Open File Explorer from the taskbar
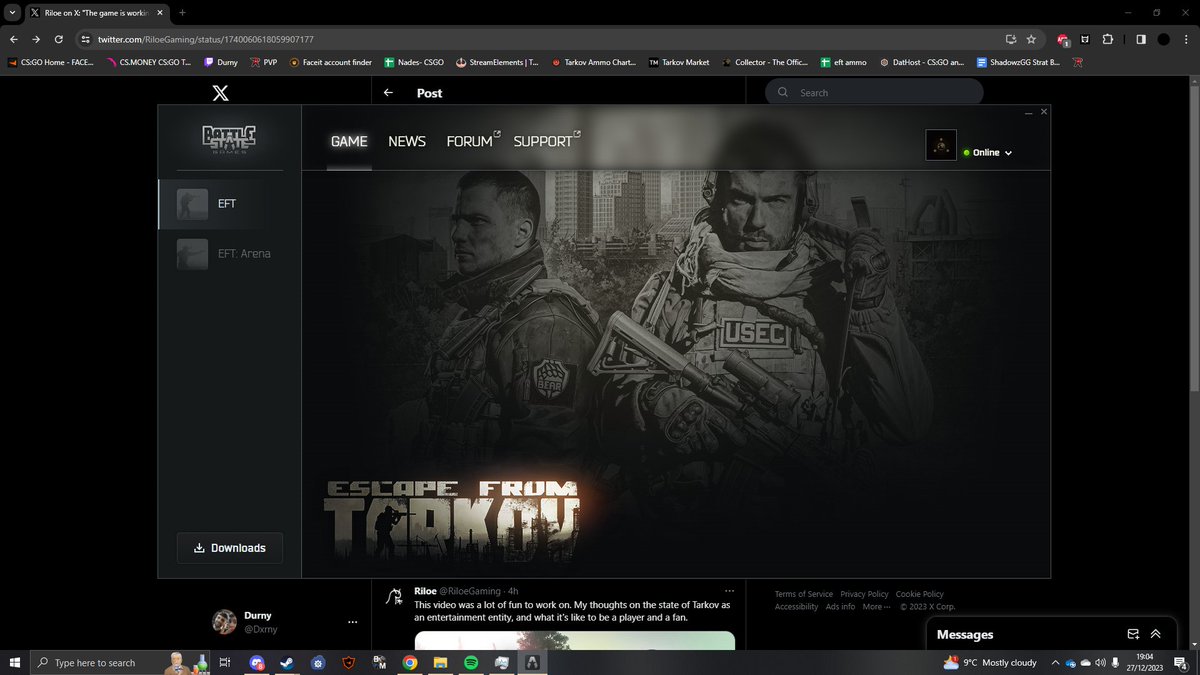1200x675 pixels. click(440, 662)
